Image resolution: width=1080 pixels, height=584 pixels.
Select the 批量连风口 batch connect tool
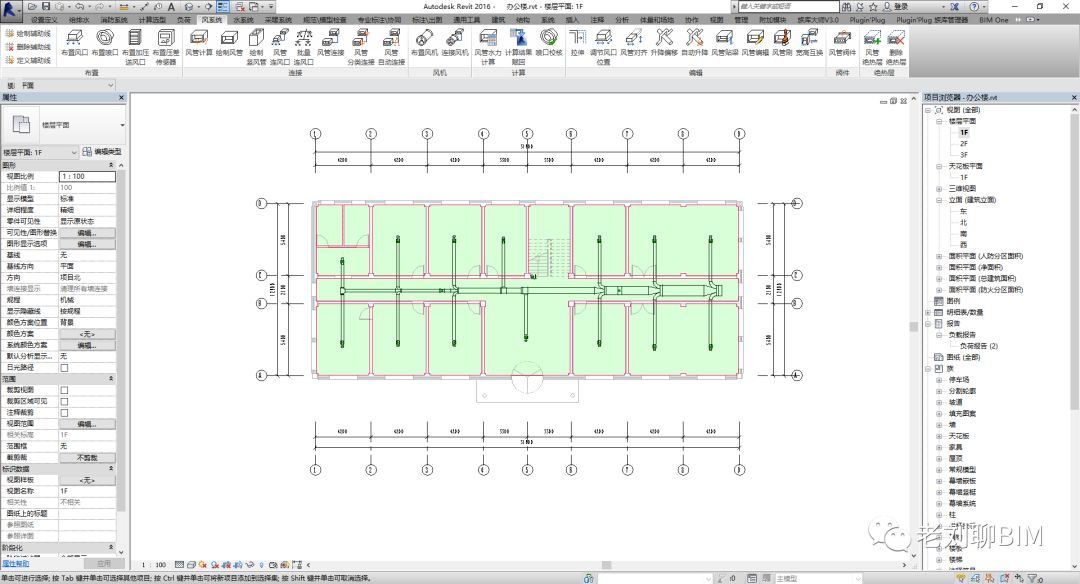point(304,48)
